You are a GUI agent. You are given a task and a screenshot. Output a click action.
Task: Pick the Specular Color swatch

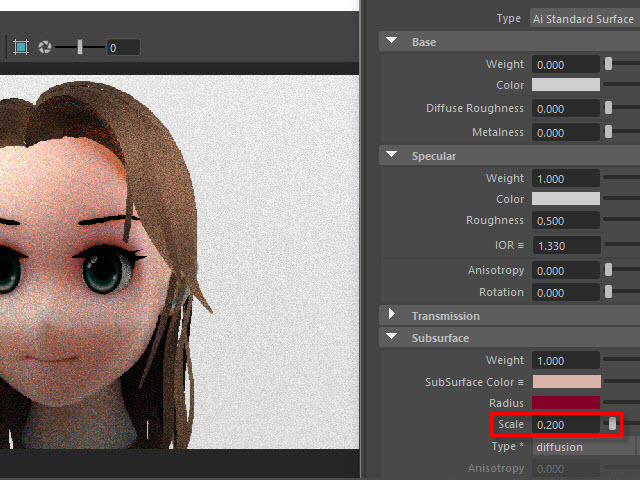point(567,199)
